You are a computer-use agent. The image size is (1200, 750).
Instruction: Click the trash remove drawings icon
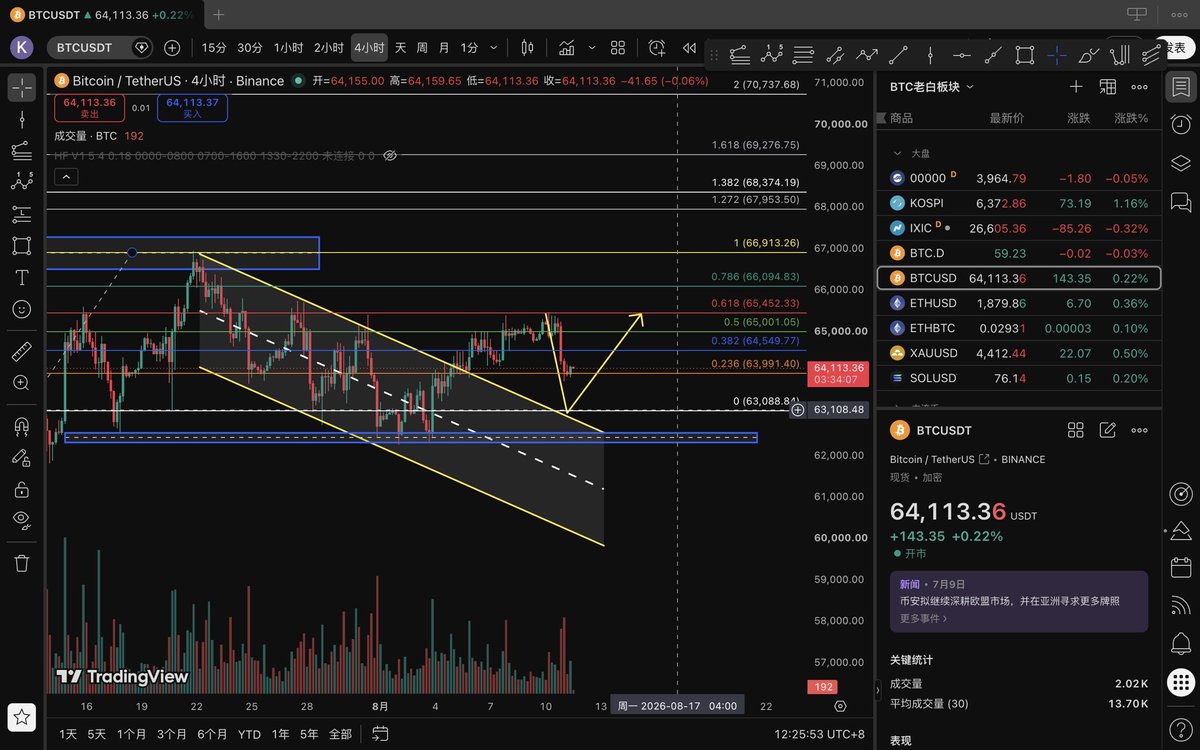[x=22, y=563]
